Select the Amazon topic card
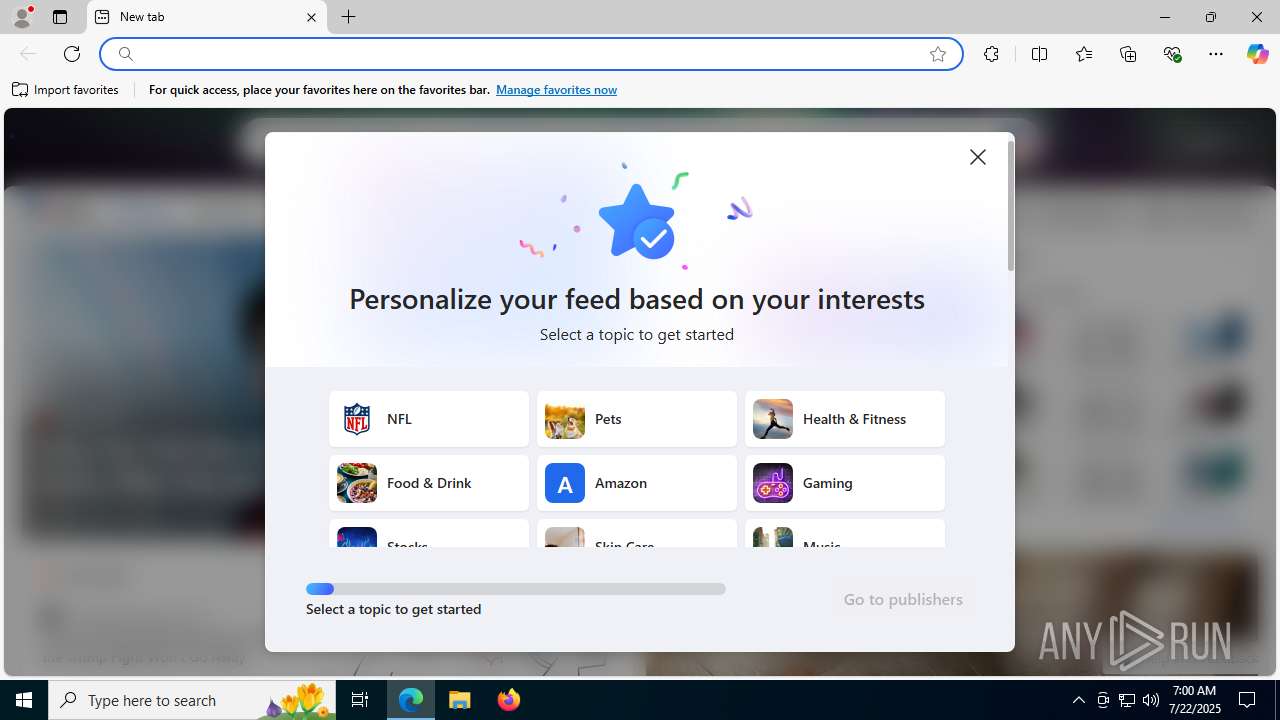 coord(637,483)
